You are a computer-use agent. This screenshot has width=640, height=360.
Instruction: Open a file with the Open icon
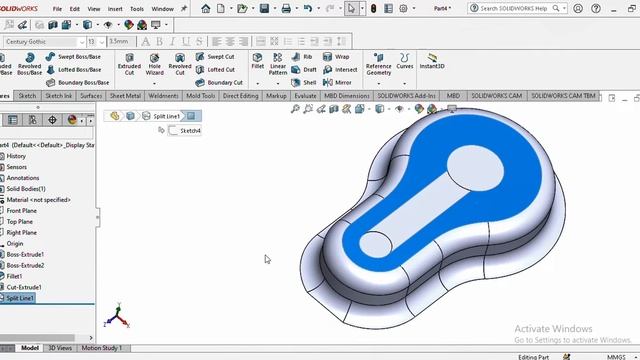(242, 8)
